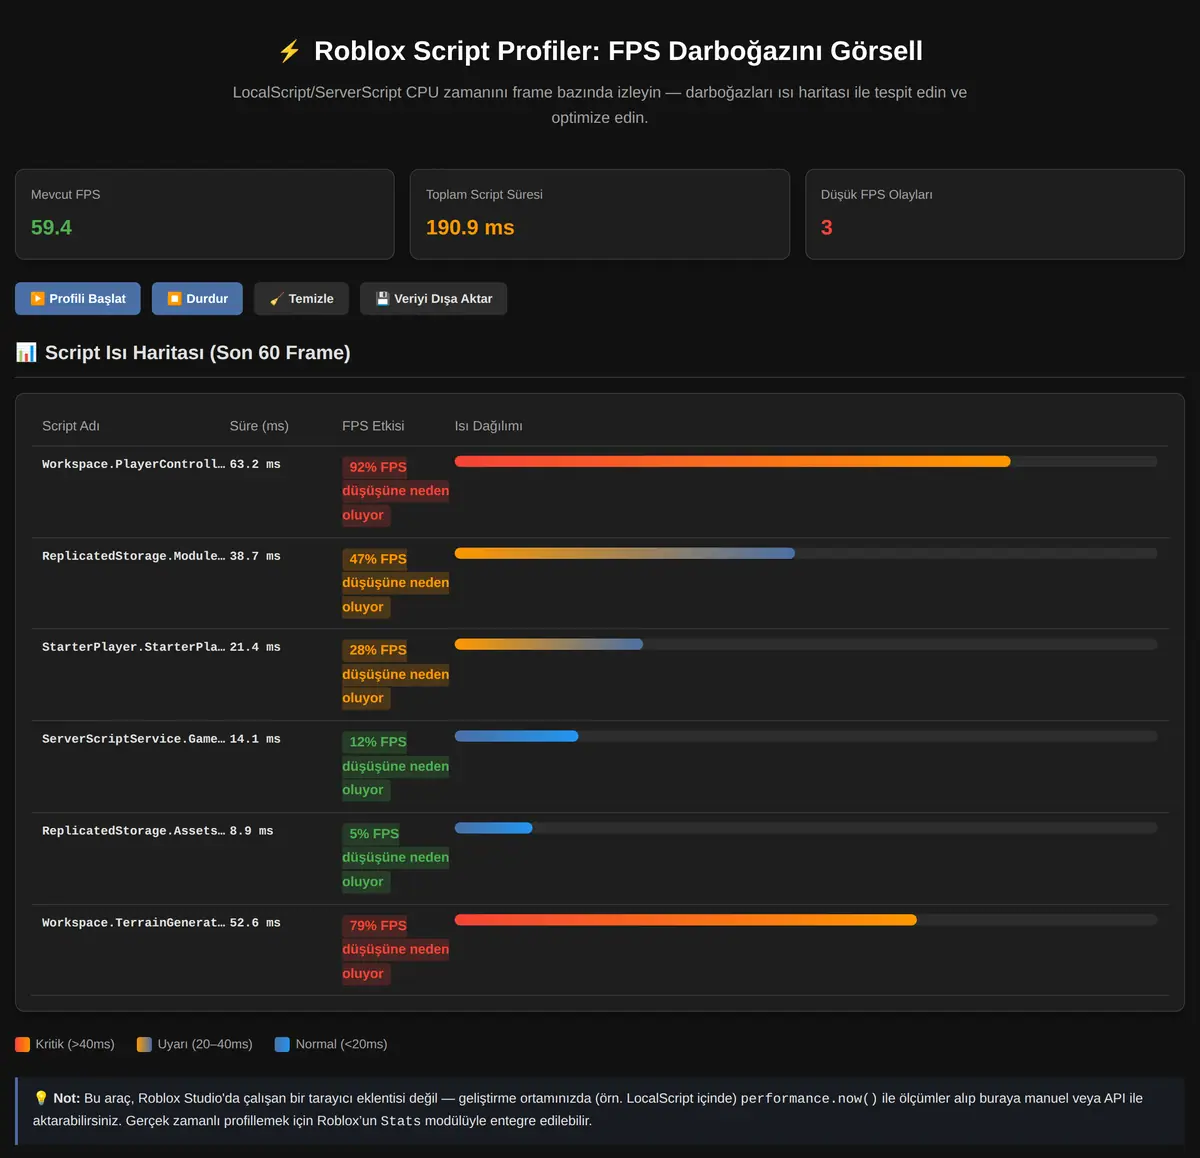
Task: Click the Düşük FPS Olayları card label
Action: (877, 195)
